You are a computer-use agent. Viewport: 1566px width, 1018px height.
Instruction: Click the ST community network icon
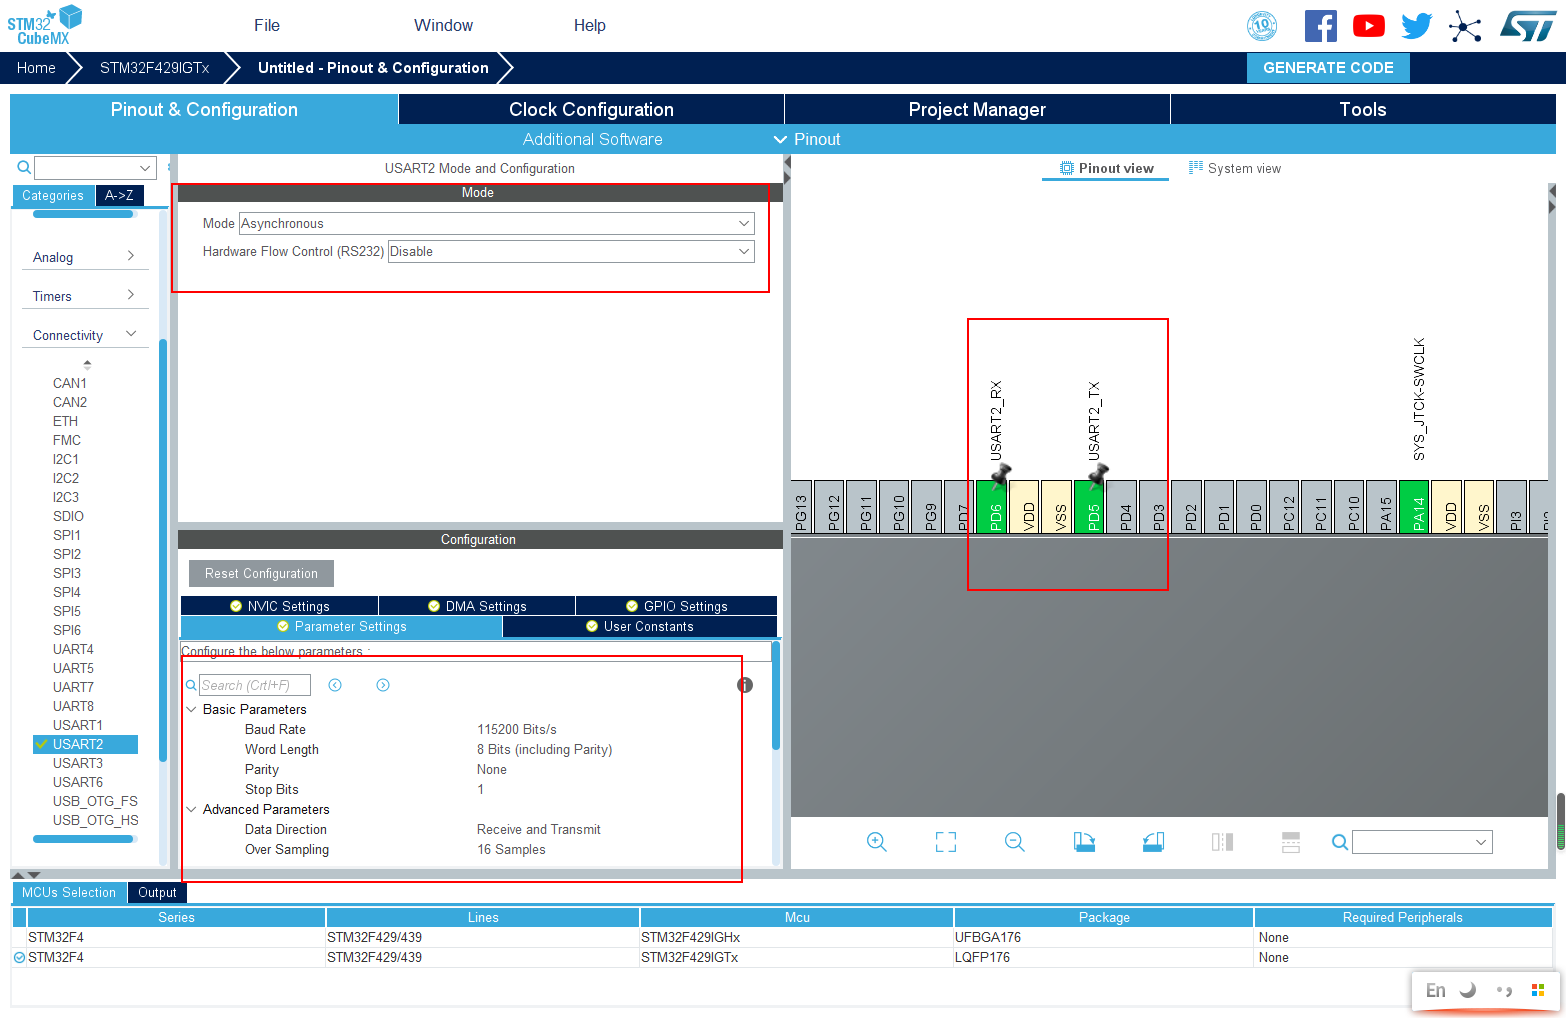click(1465, 26)
